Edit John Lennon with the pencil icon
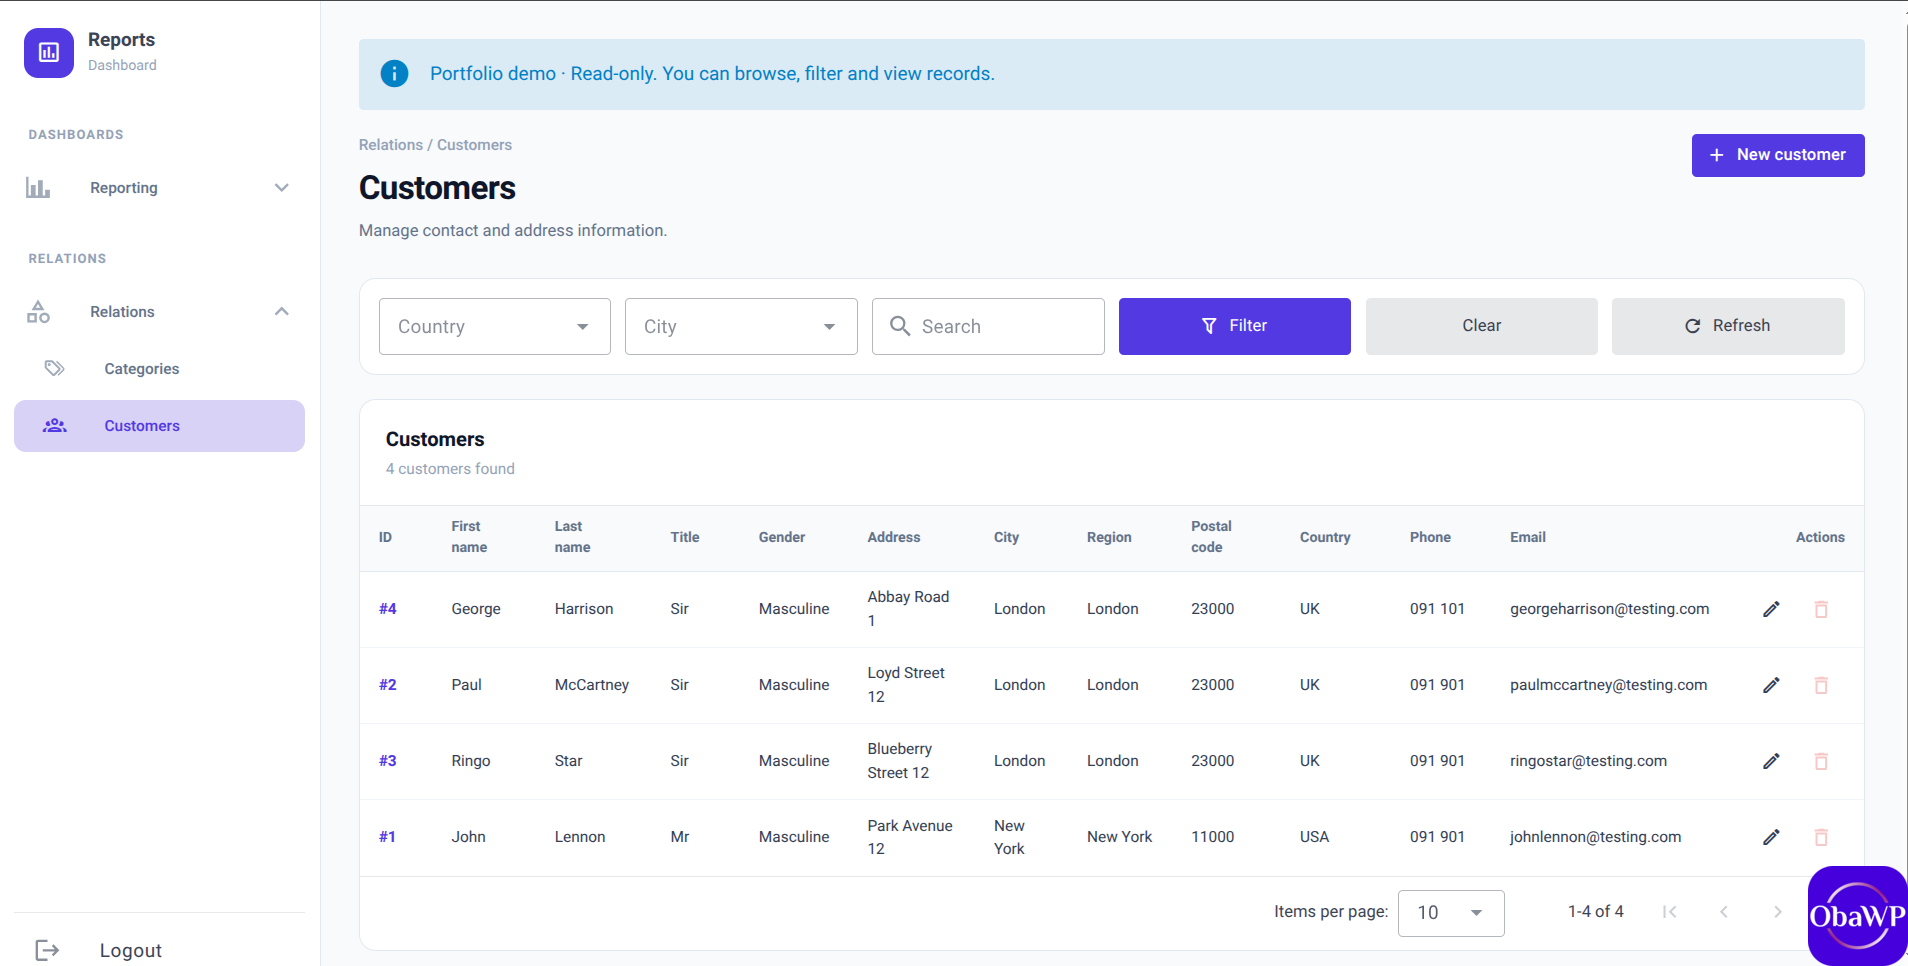The height and width of the screenshot is (966, 1908). click(x=1771, y=837)
